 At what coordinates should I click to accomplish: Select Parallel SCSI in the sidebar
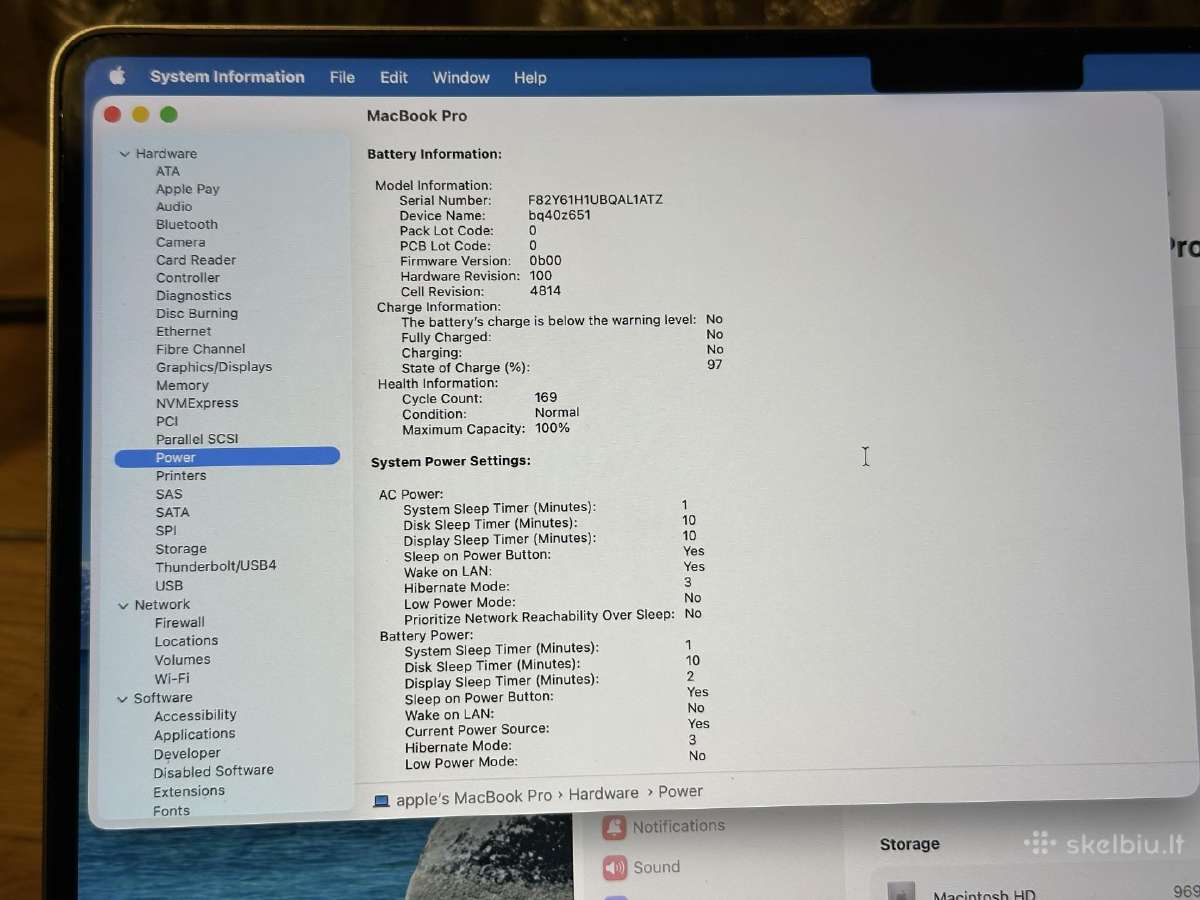pyautogui.click(x=197, y=439)
